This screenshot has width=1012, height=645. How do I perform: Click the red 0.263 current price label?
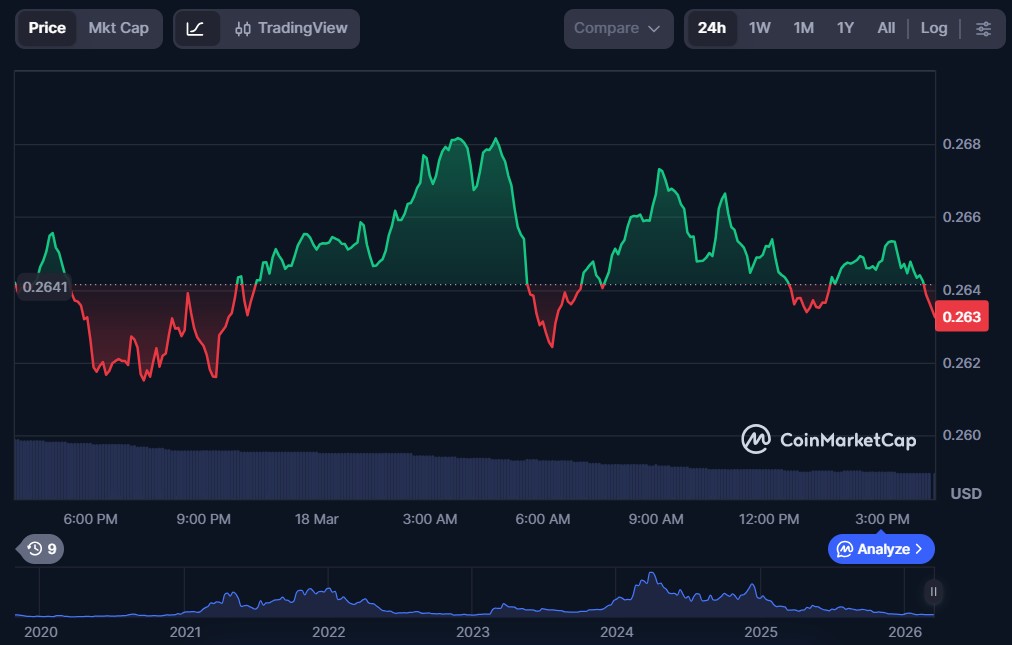(x=960, y=318)
